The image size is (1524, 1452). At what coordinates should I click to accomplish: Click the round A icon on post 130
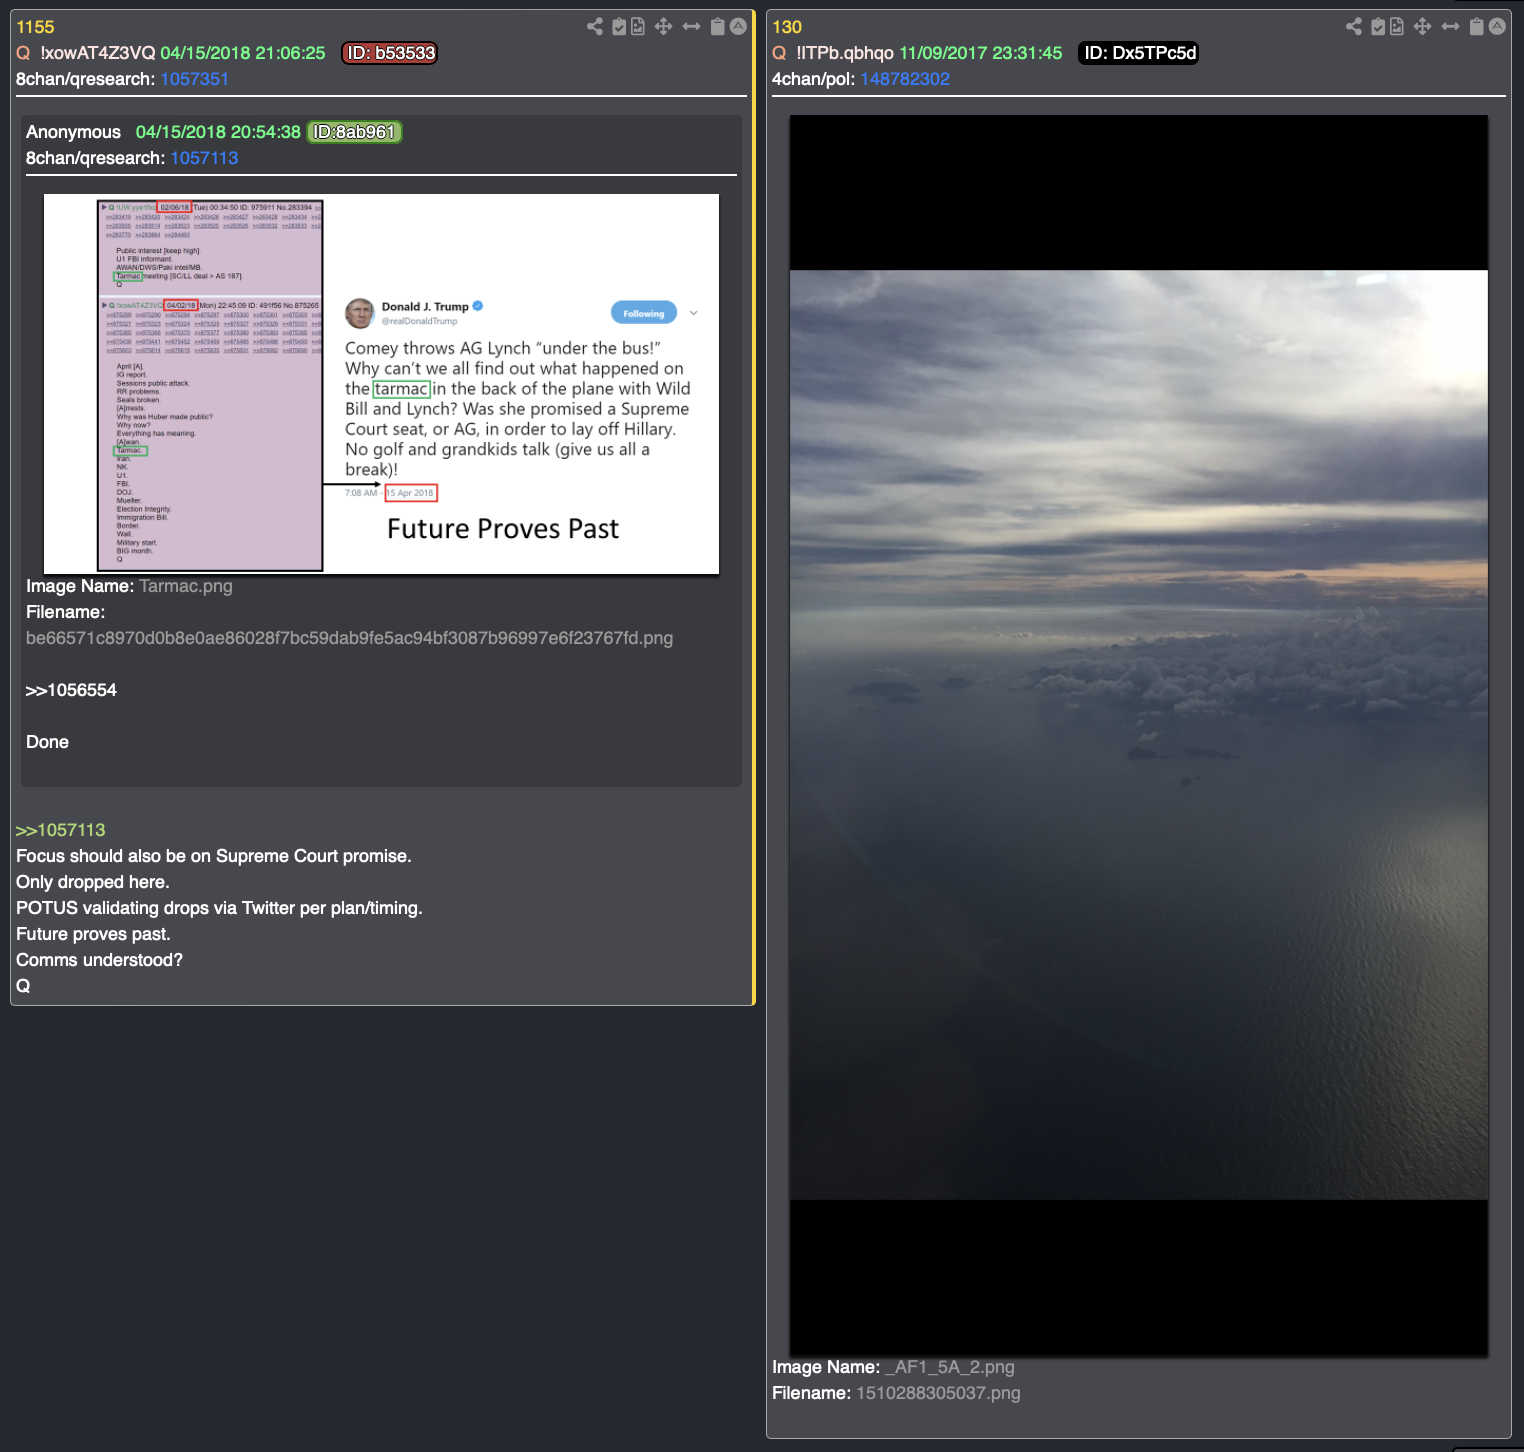(1497, 27)
